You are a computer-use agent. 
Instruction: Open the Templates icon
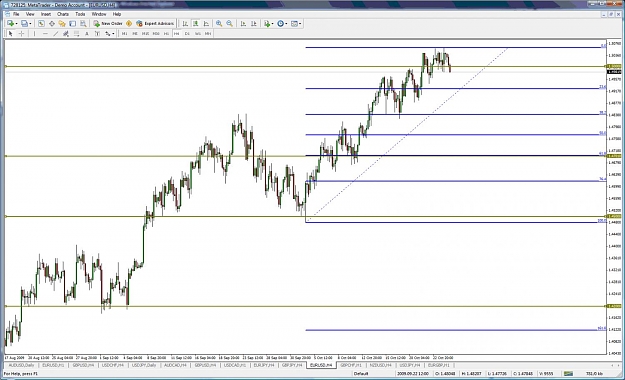coord(295,24)
